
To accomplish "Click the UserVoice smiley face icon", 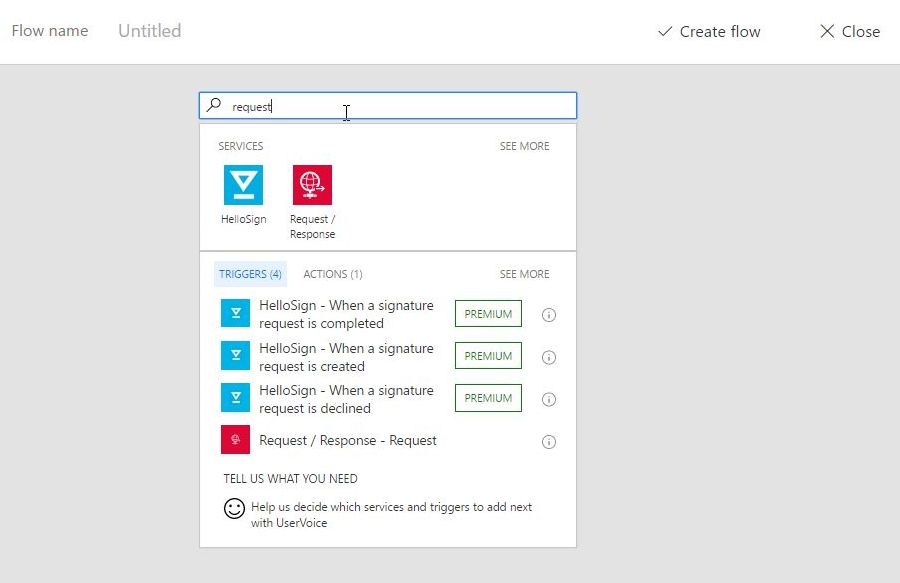I will pos(234,508).
